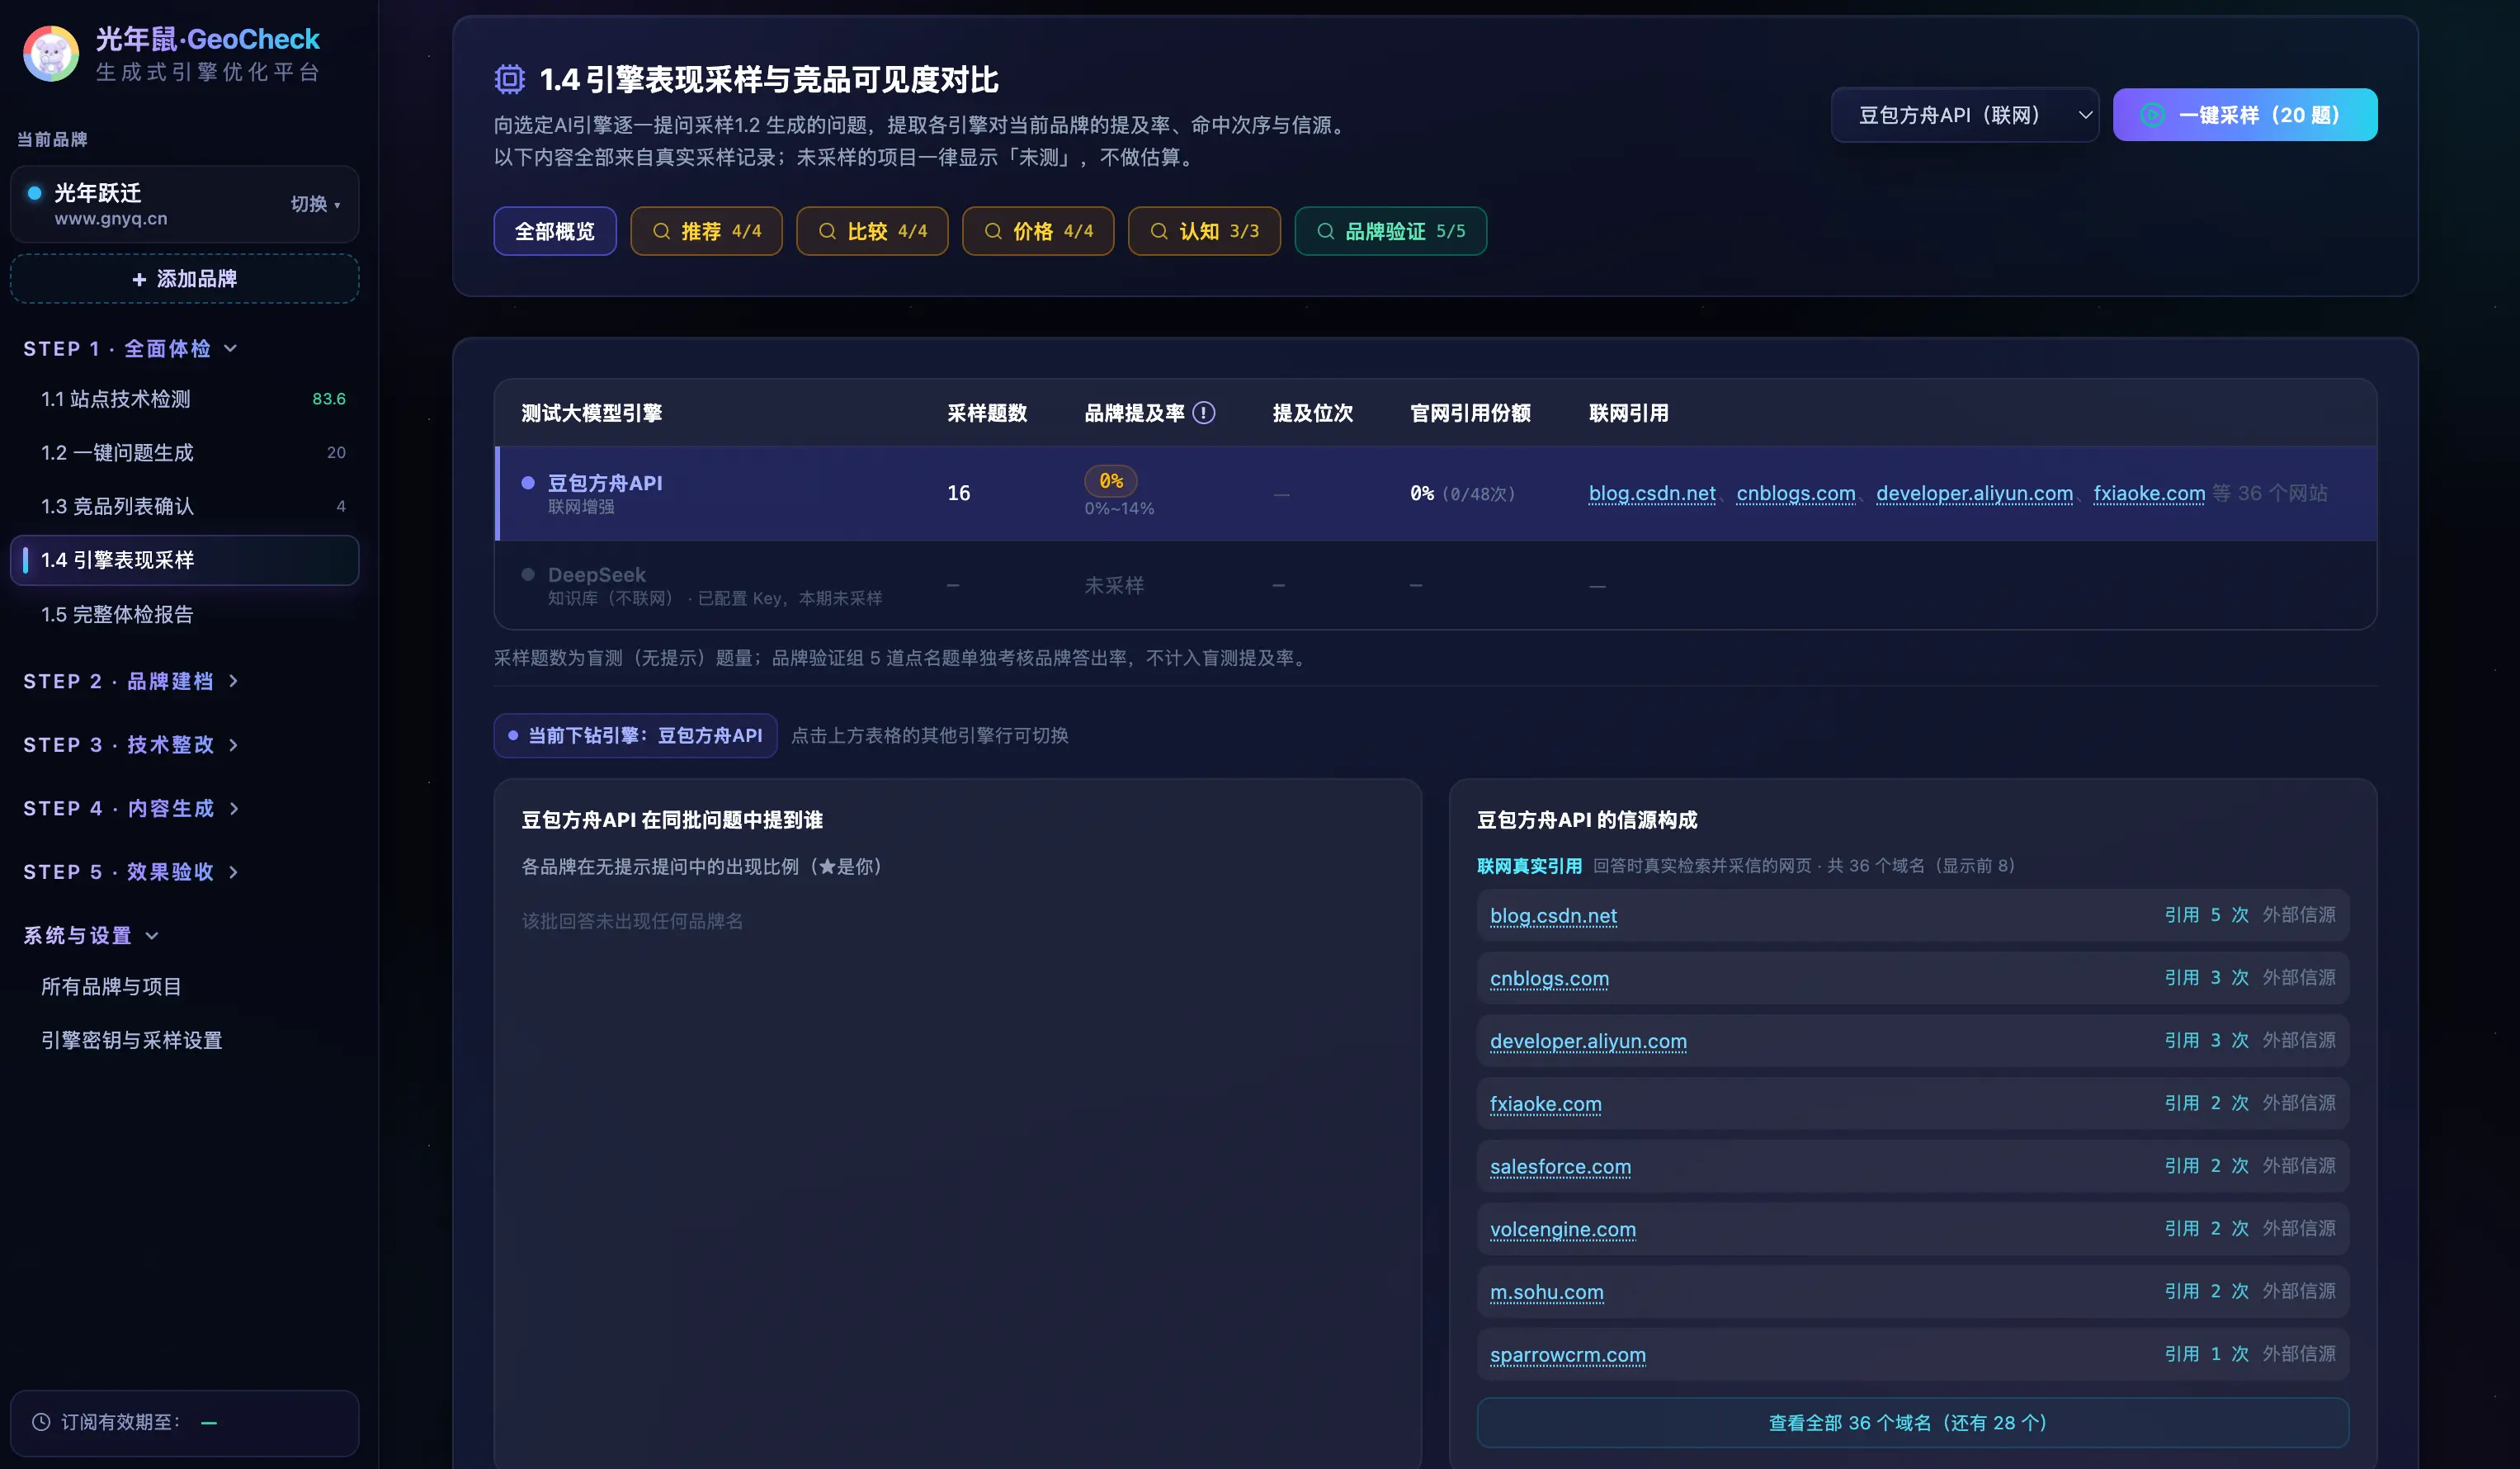Click the 当前下钻引擎：豆包方舟API chip
This screenshot has height=1469, width=2520.
click(x=635, y=735)
